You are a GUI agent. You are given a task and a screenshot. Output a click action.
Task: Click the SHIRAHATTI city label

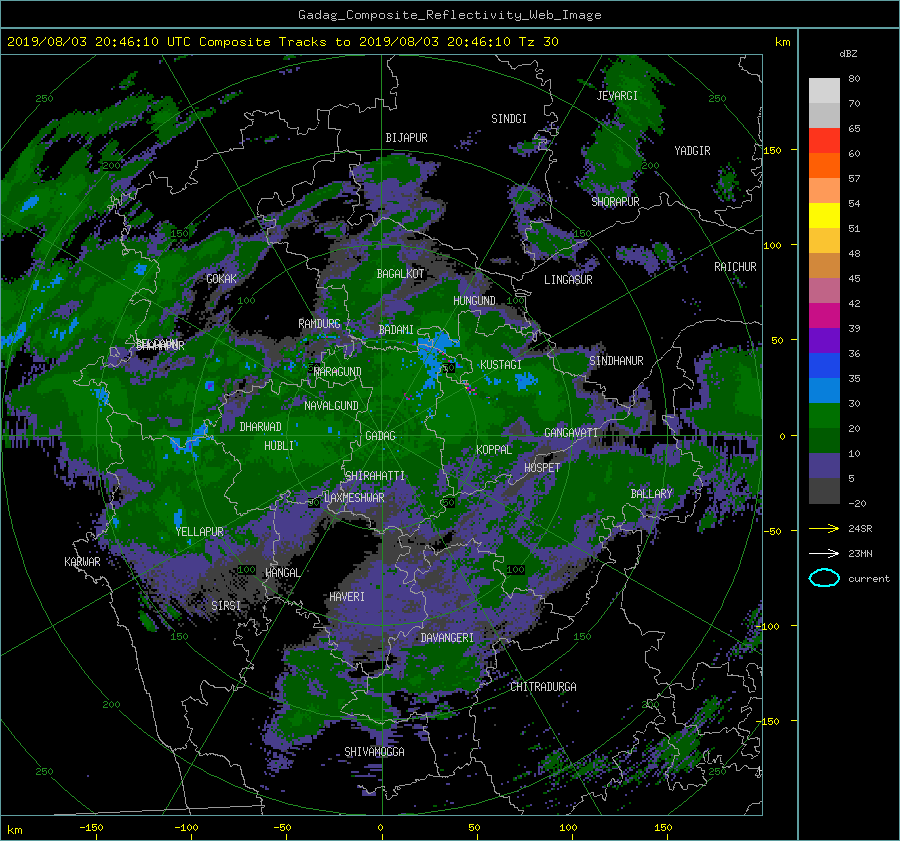coord(375,476)
